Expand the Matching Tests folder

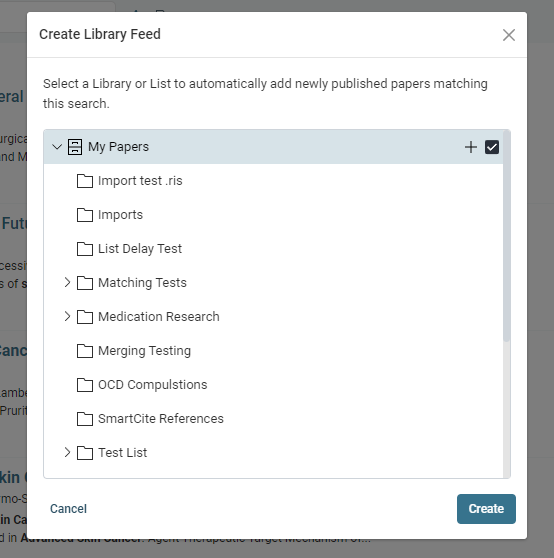coord(67,283)
